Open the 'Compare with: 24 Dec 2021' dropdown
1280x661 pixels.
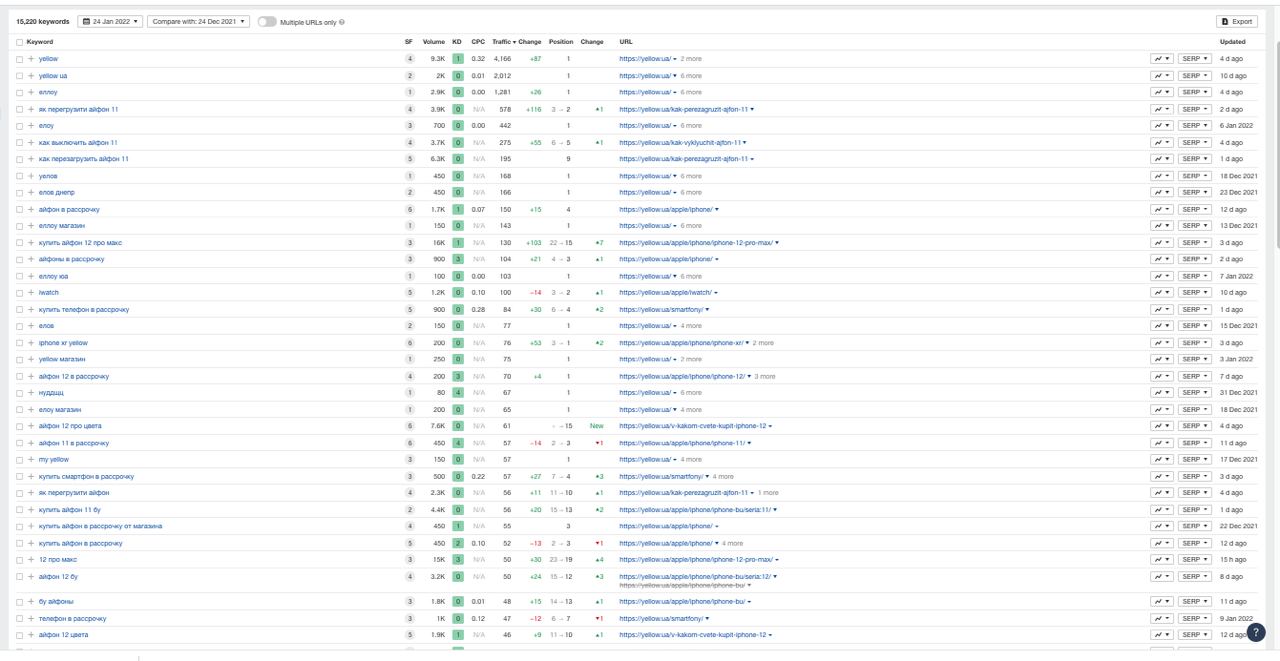click(198, 22)
